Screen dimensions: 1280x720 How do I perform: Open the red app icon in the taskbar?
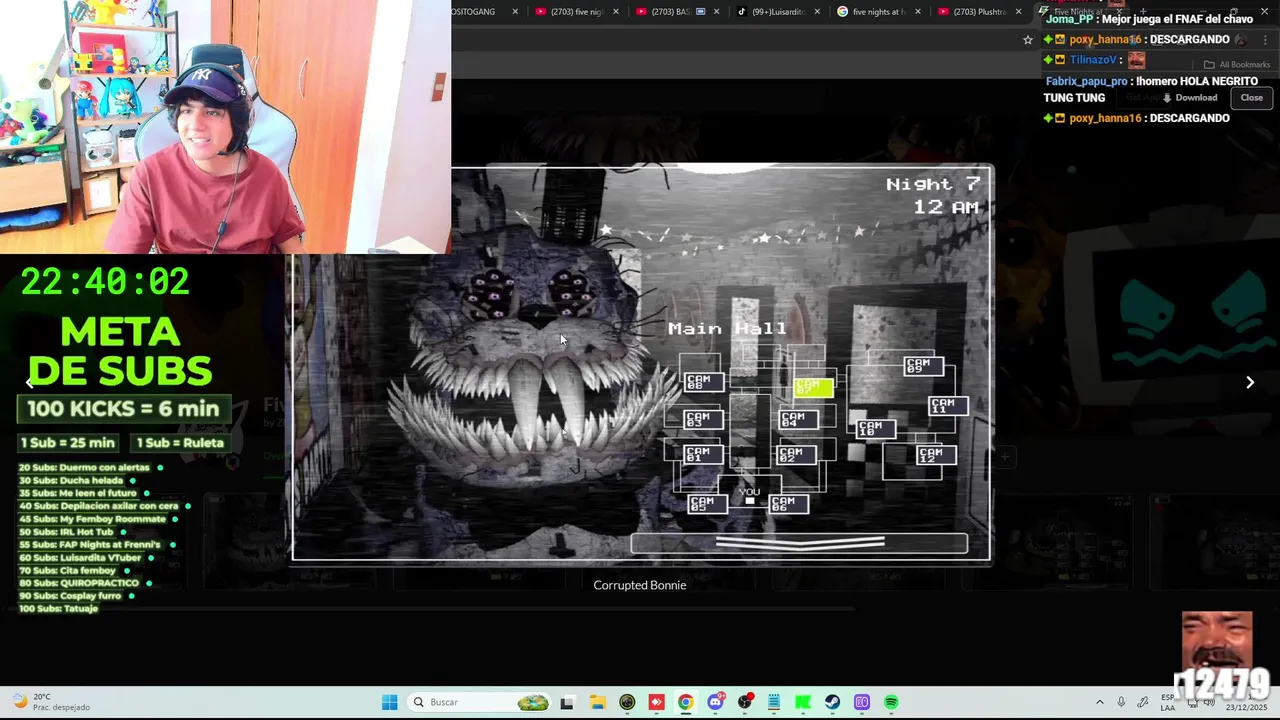[656, 702]
